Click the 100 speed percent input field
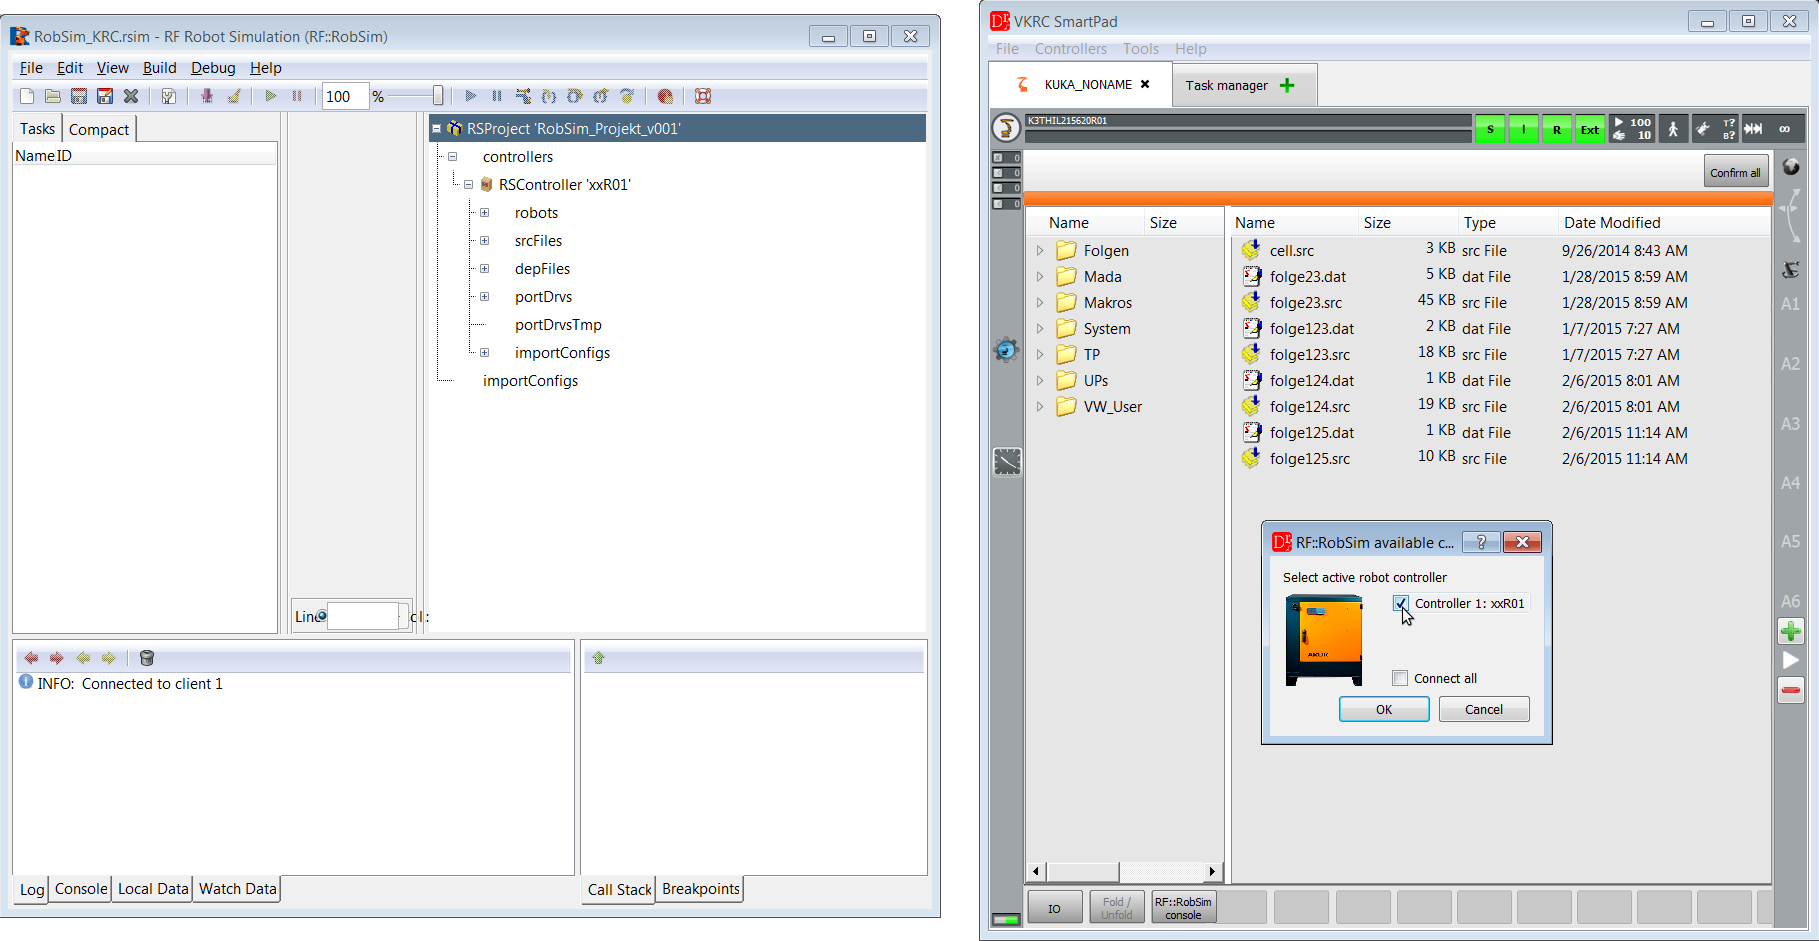This screenshot has width=1819, height=941. tap(345, 96)
